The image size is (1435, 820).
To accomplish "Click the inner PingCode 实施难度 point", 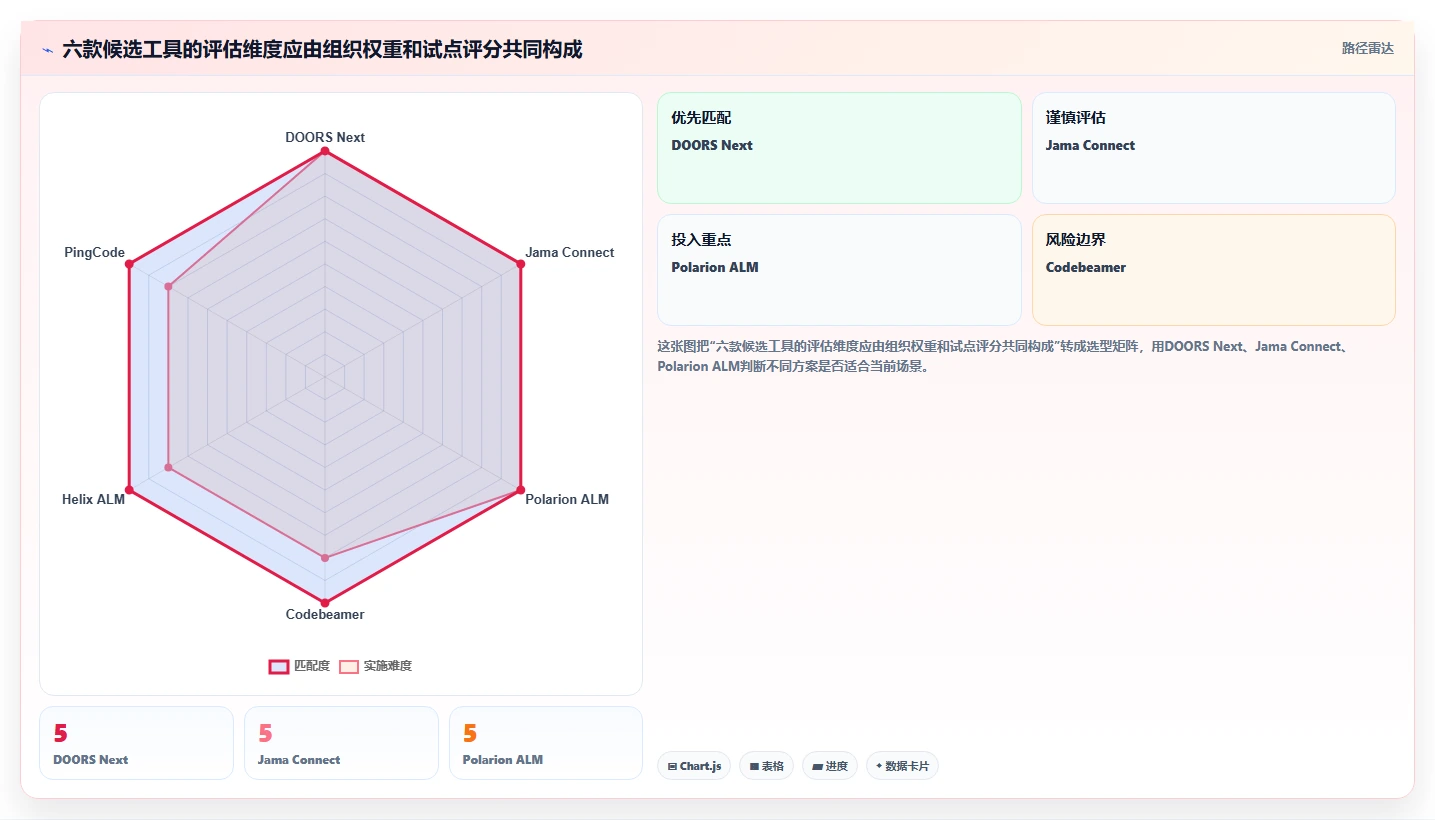I will pyautogui.click(x=168, y=287).
